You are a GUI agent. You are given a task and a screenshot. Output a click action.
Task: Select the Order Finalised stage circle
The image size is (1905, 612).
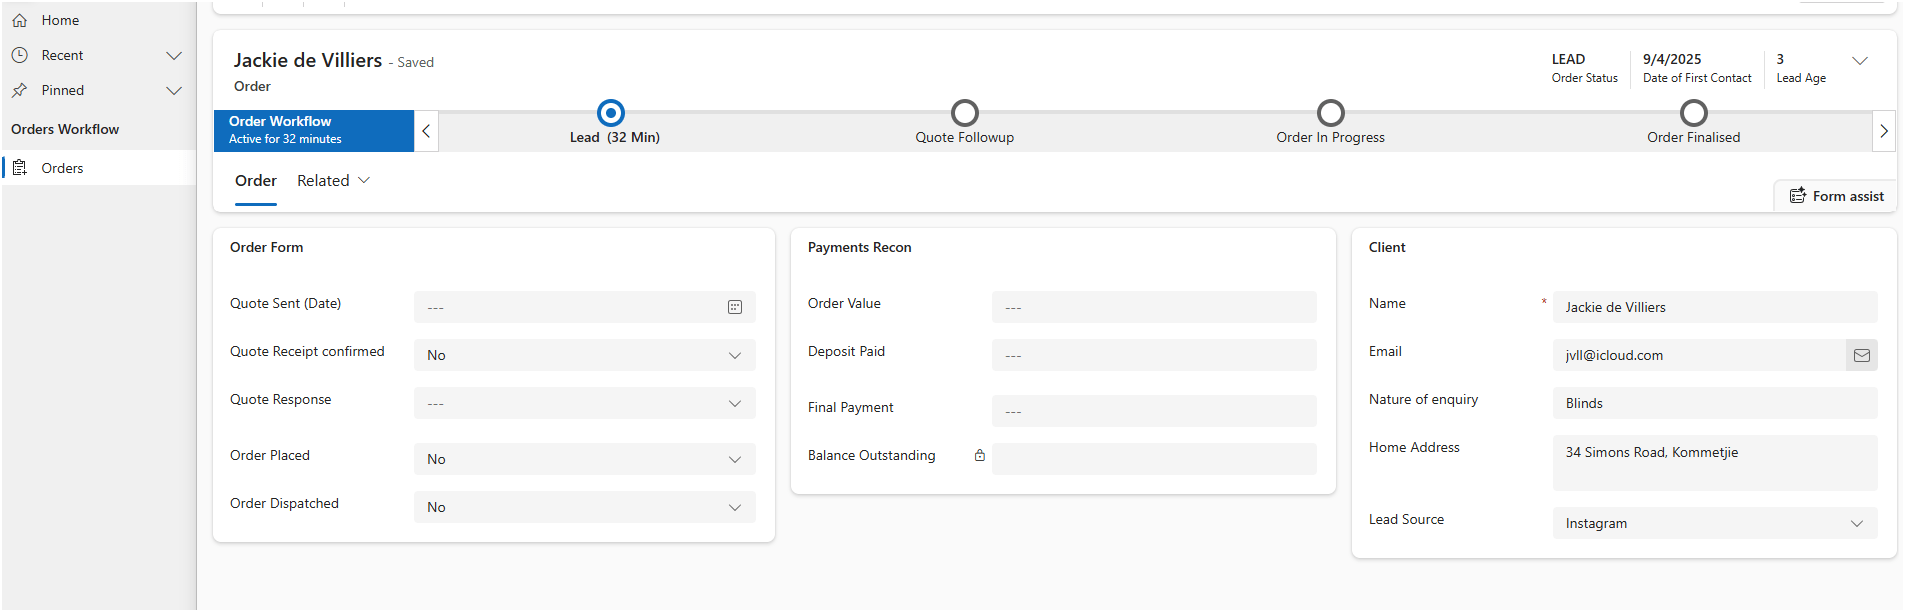pyautogui.click(x=1694, y=113)
